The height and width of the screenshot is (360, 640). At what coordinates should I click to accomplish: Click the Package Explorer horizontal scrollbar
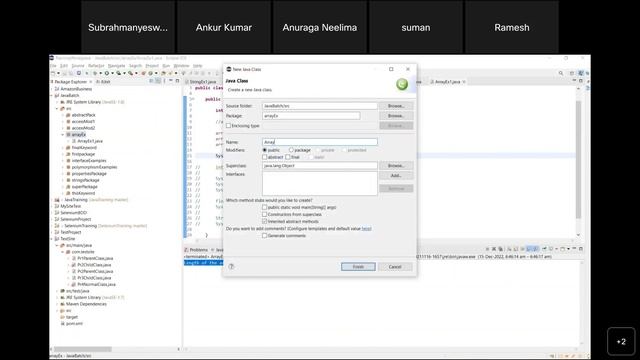click(83, 349)
